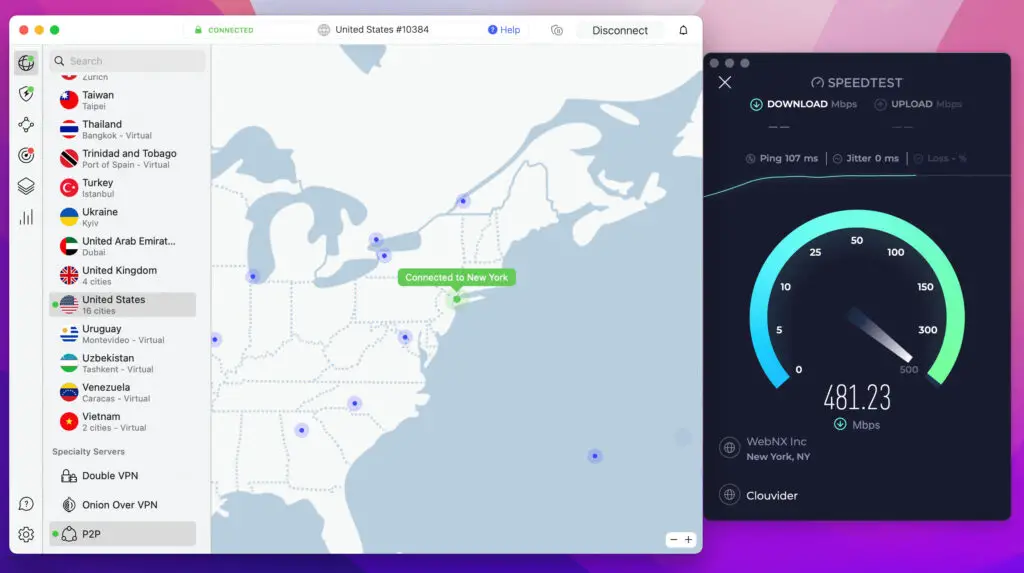This screenshot has height=573, width=1024.
Task: Click the Clouvider provider globe icon
Action: pyautogui.click(x=729, y=495)
